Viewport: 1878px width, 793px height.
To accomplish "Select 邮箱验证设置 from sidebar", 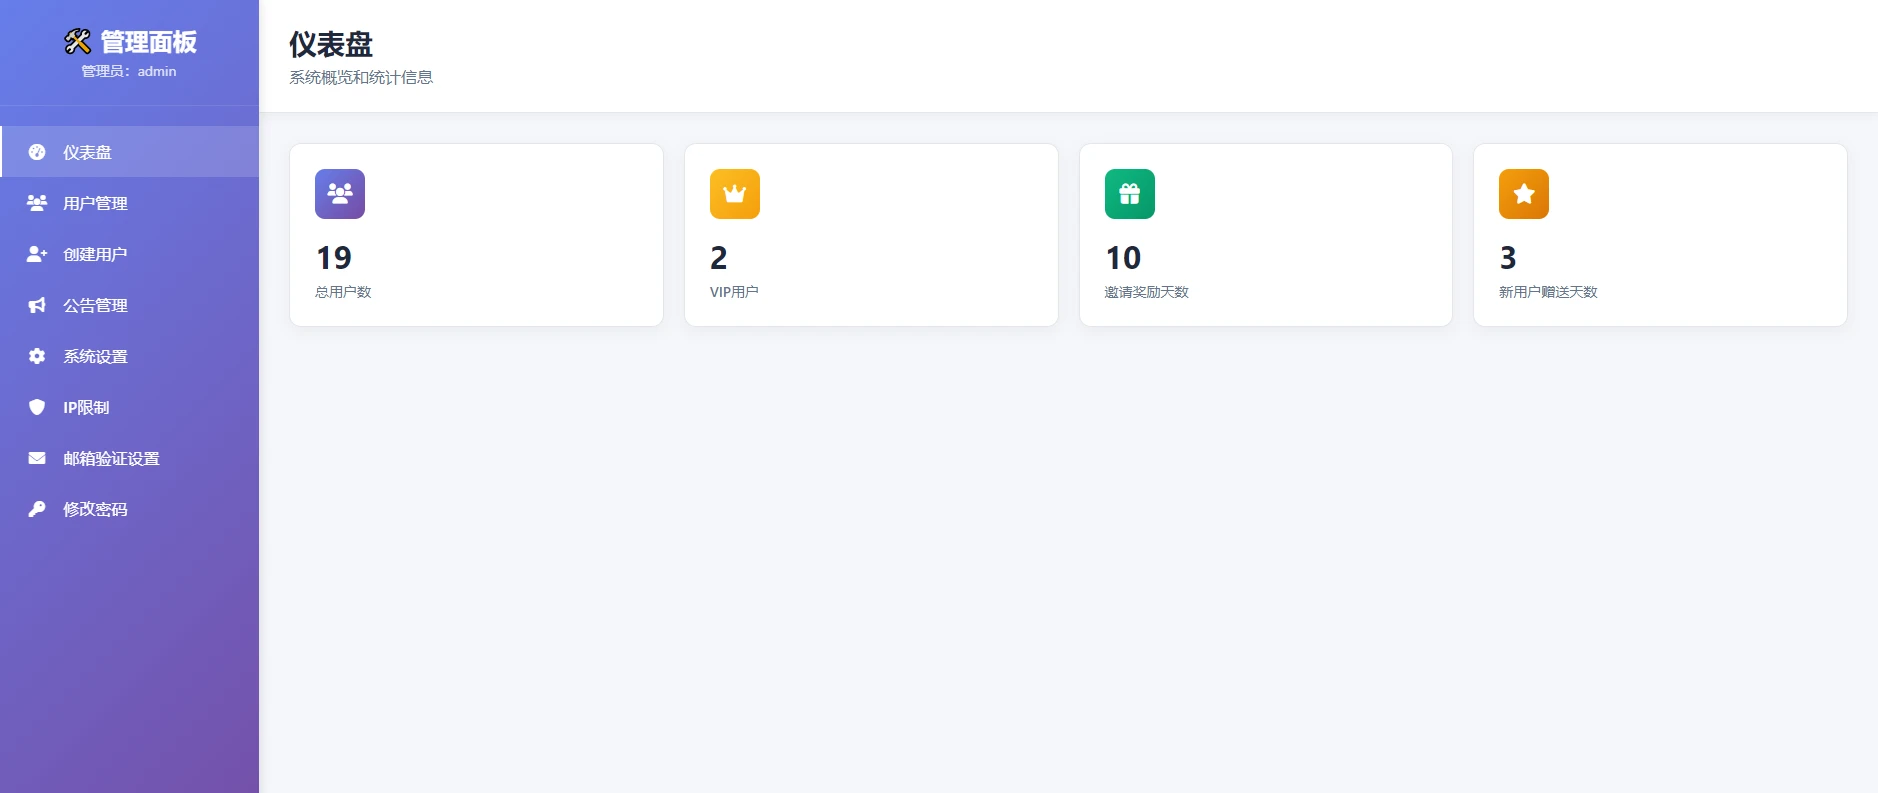I will pyautogui.click(x=112, y=458).
